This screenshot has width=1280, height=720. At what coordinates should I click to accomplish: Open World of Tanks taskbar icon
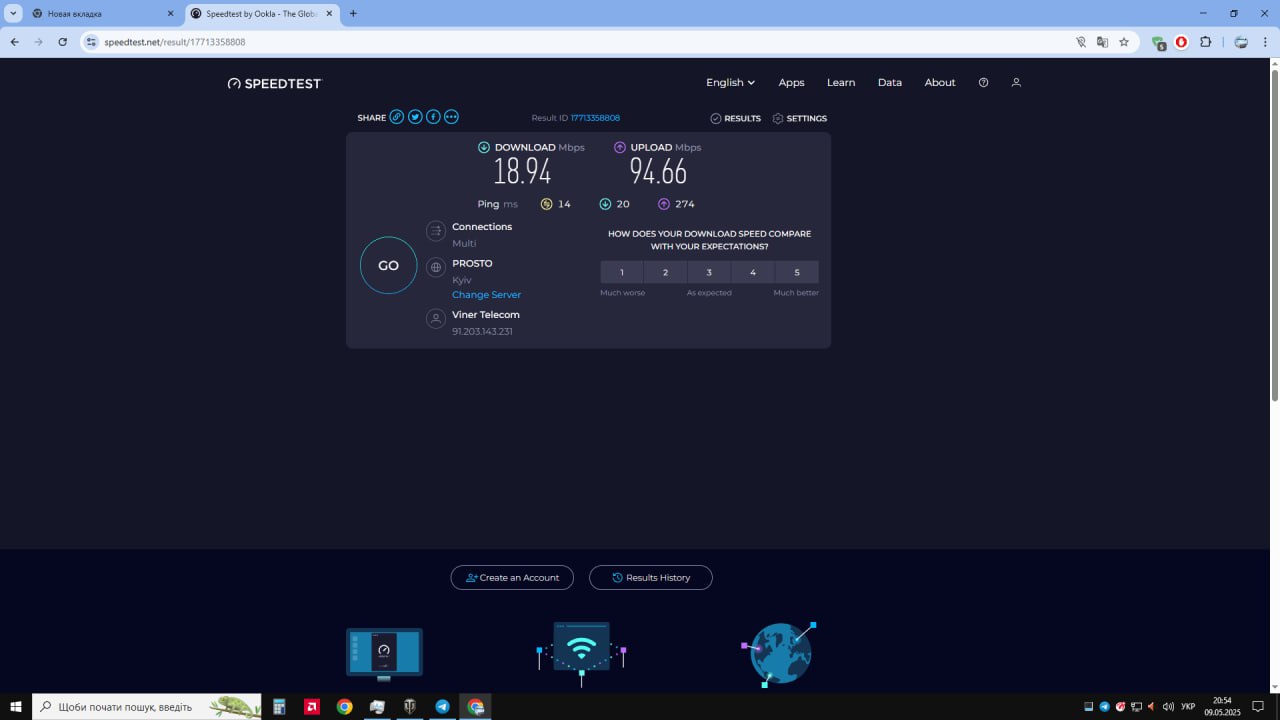410,707
